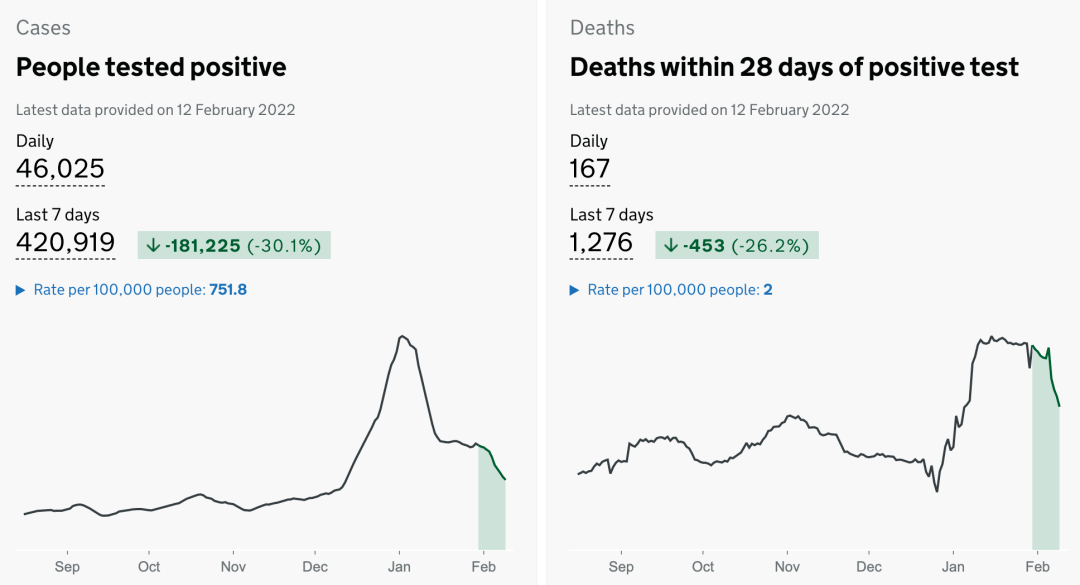Expand cases Rate per 100,000 people: 751.8
1080x585 pixels.
point(140,290)
